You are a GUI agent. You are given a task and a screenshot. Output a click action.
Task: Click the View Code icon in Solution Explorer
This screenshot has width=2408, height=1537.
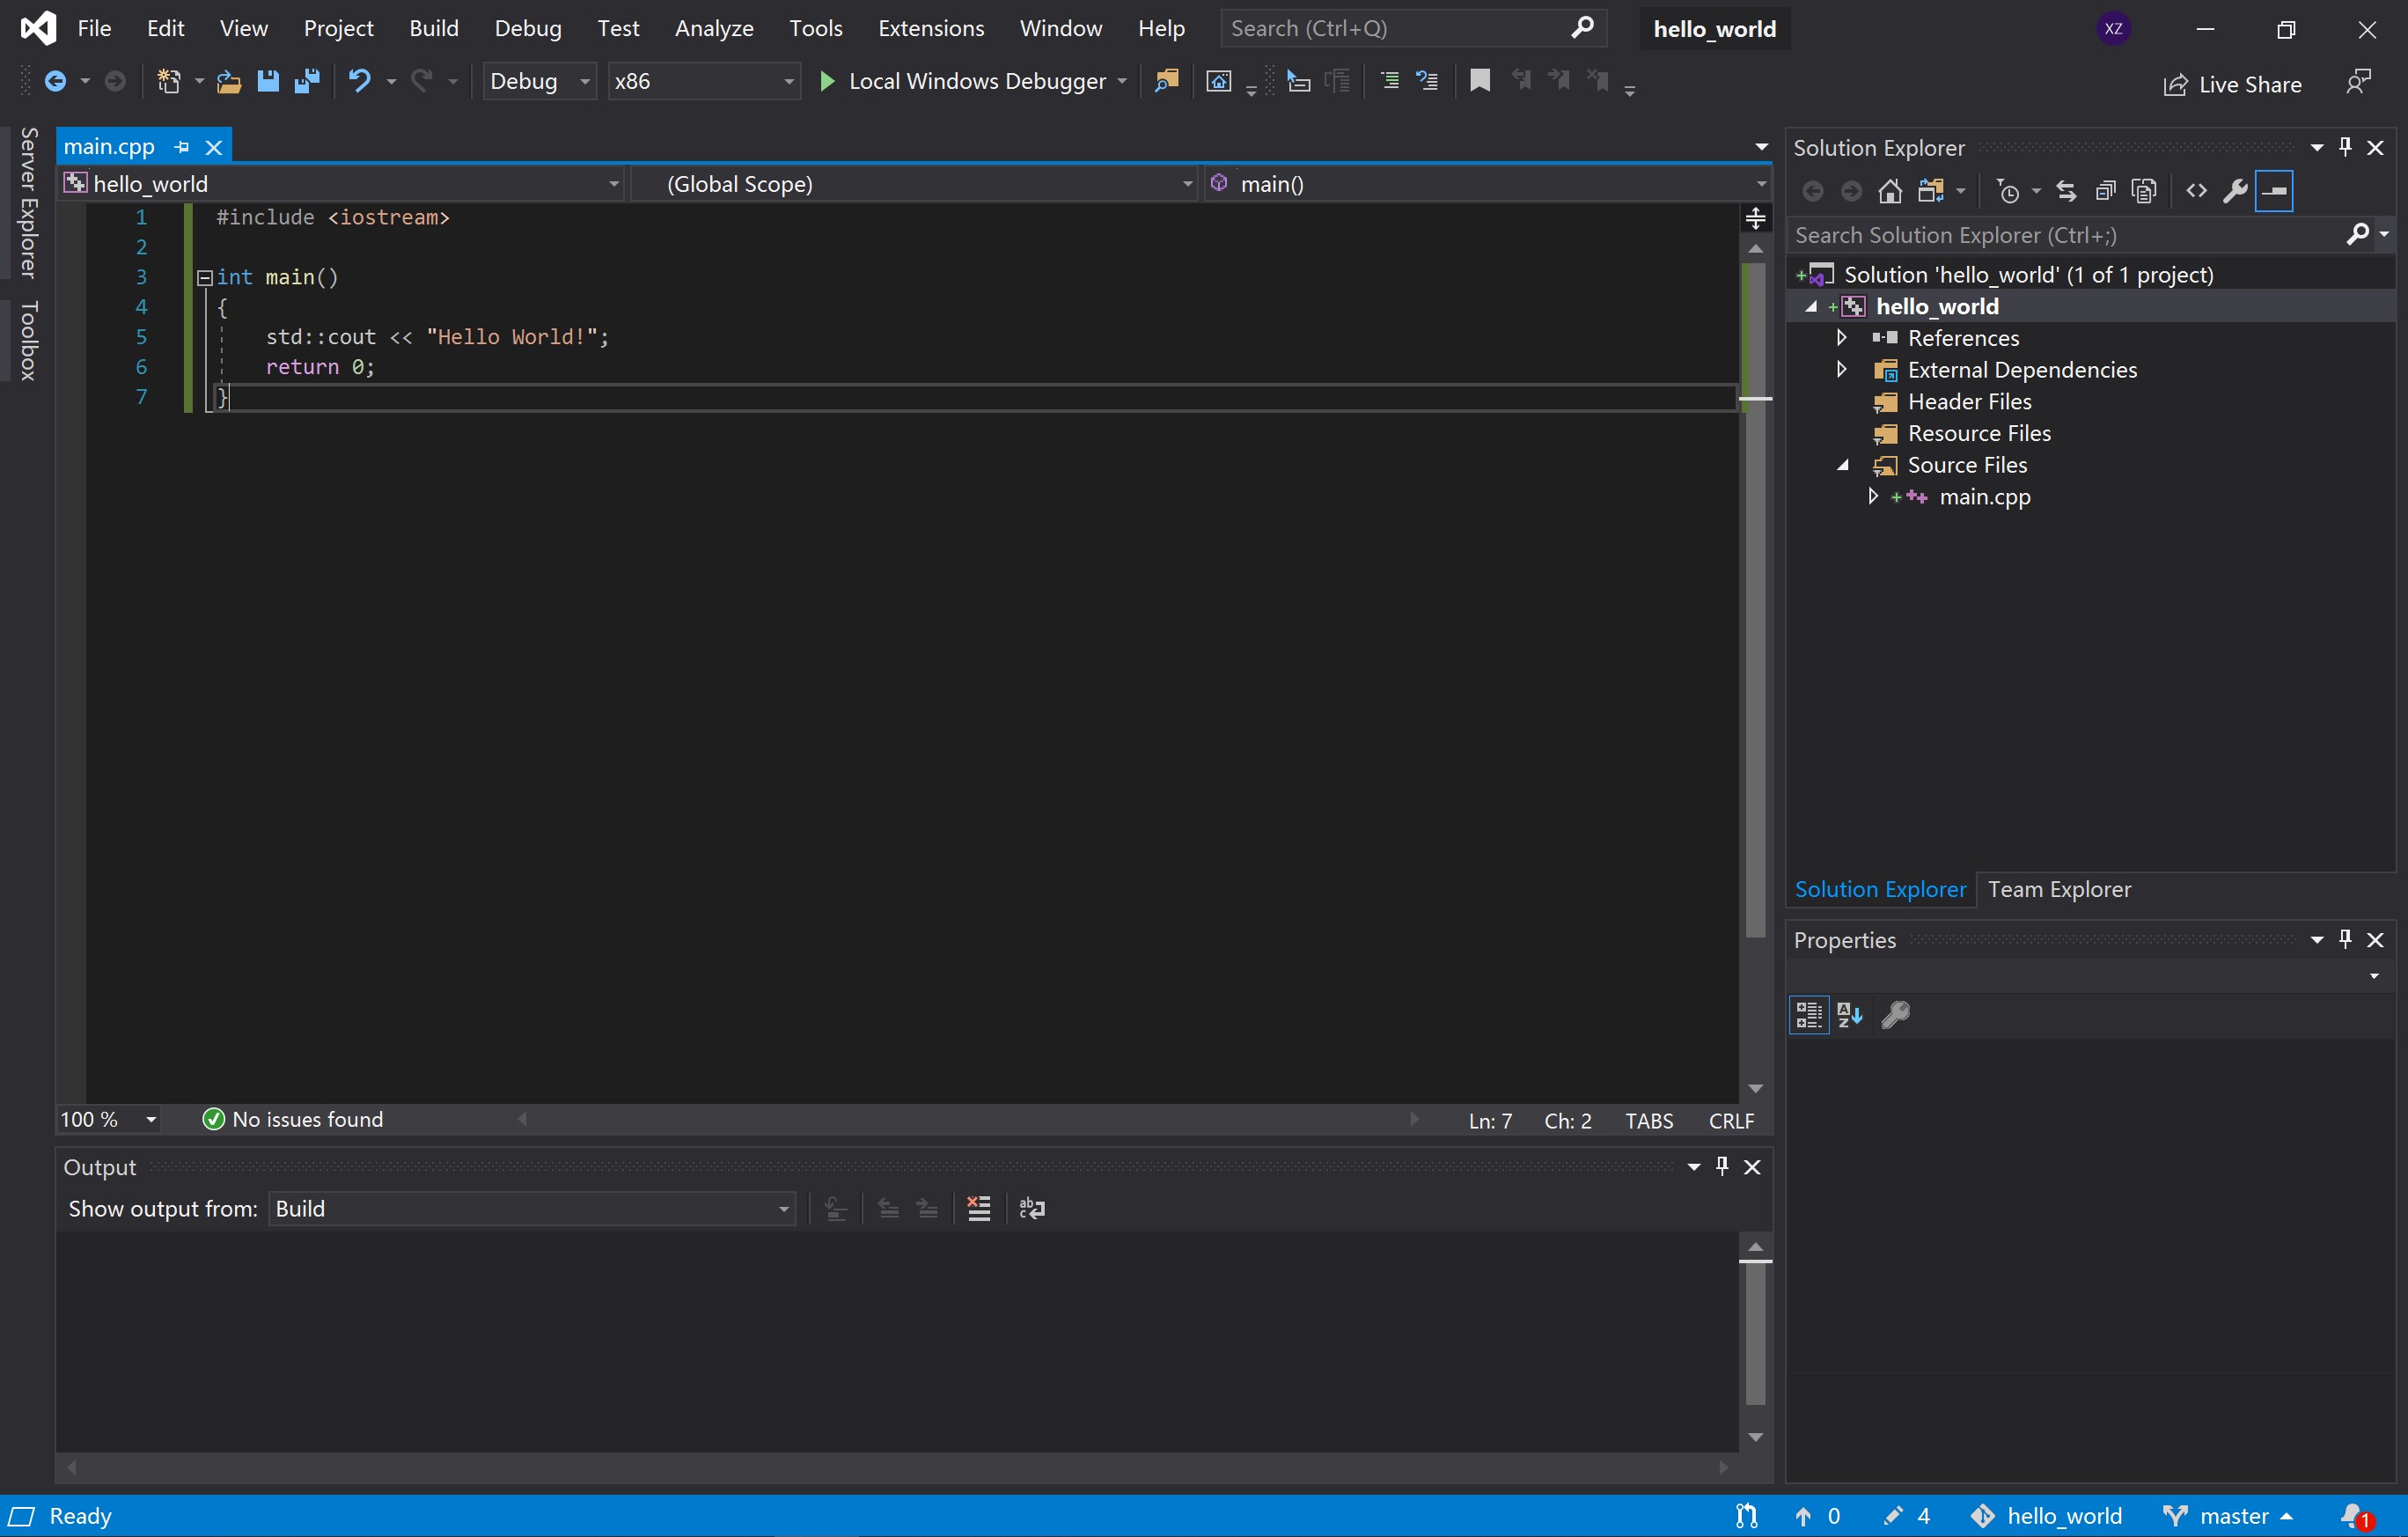[2196, 191]
